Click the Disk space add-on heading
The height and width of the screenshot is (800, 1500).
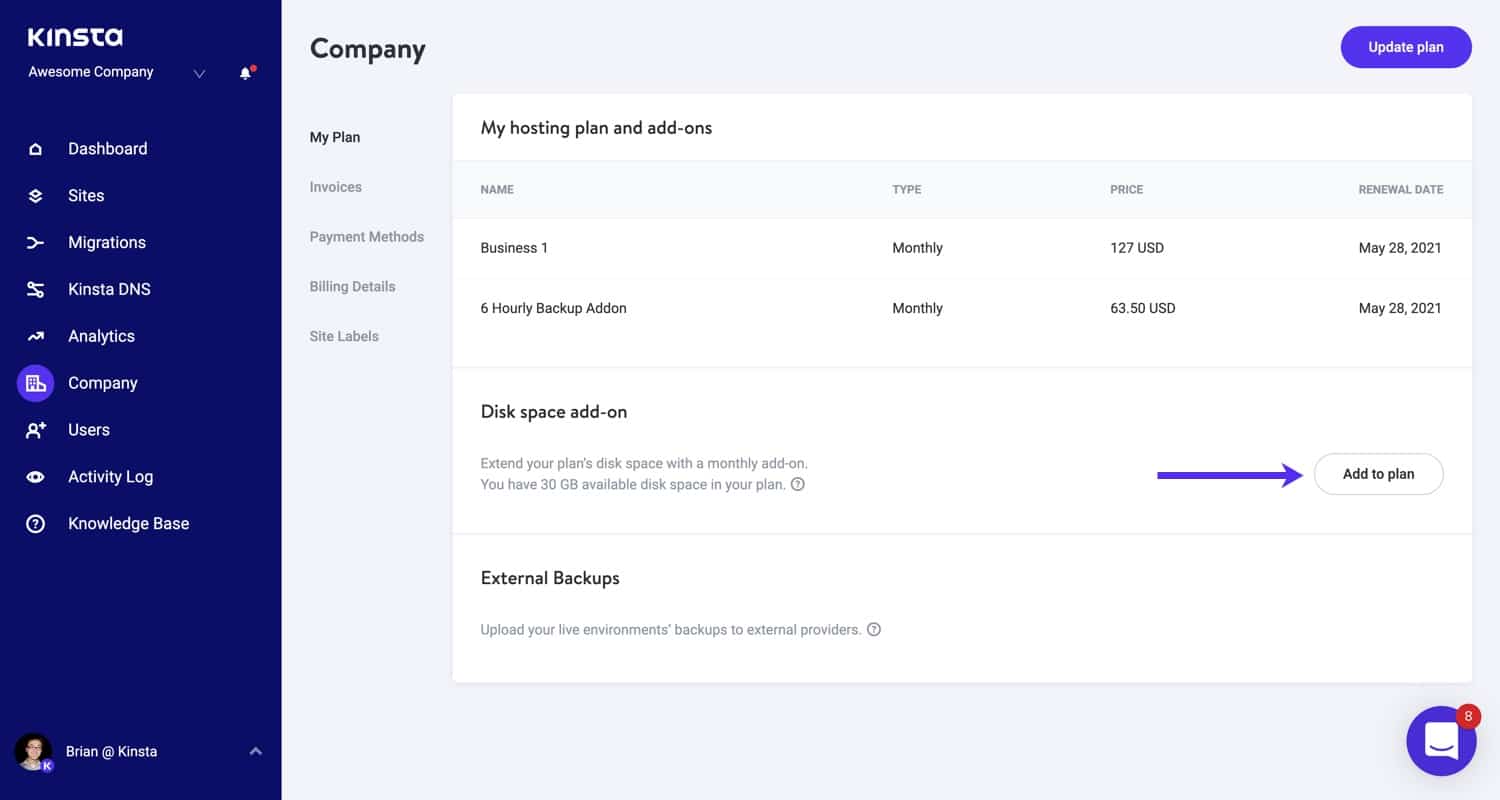coord(554,412)
